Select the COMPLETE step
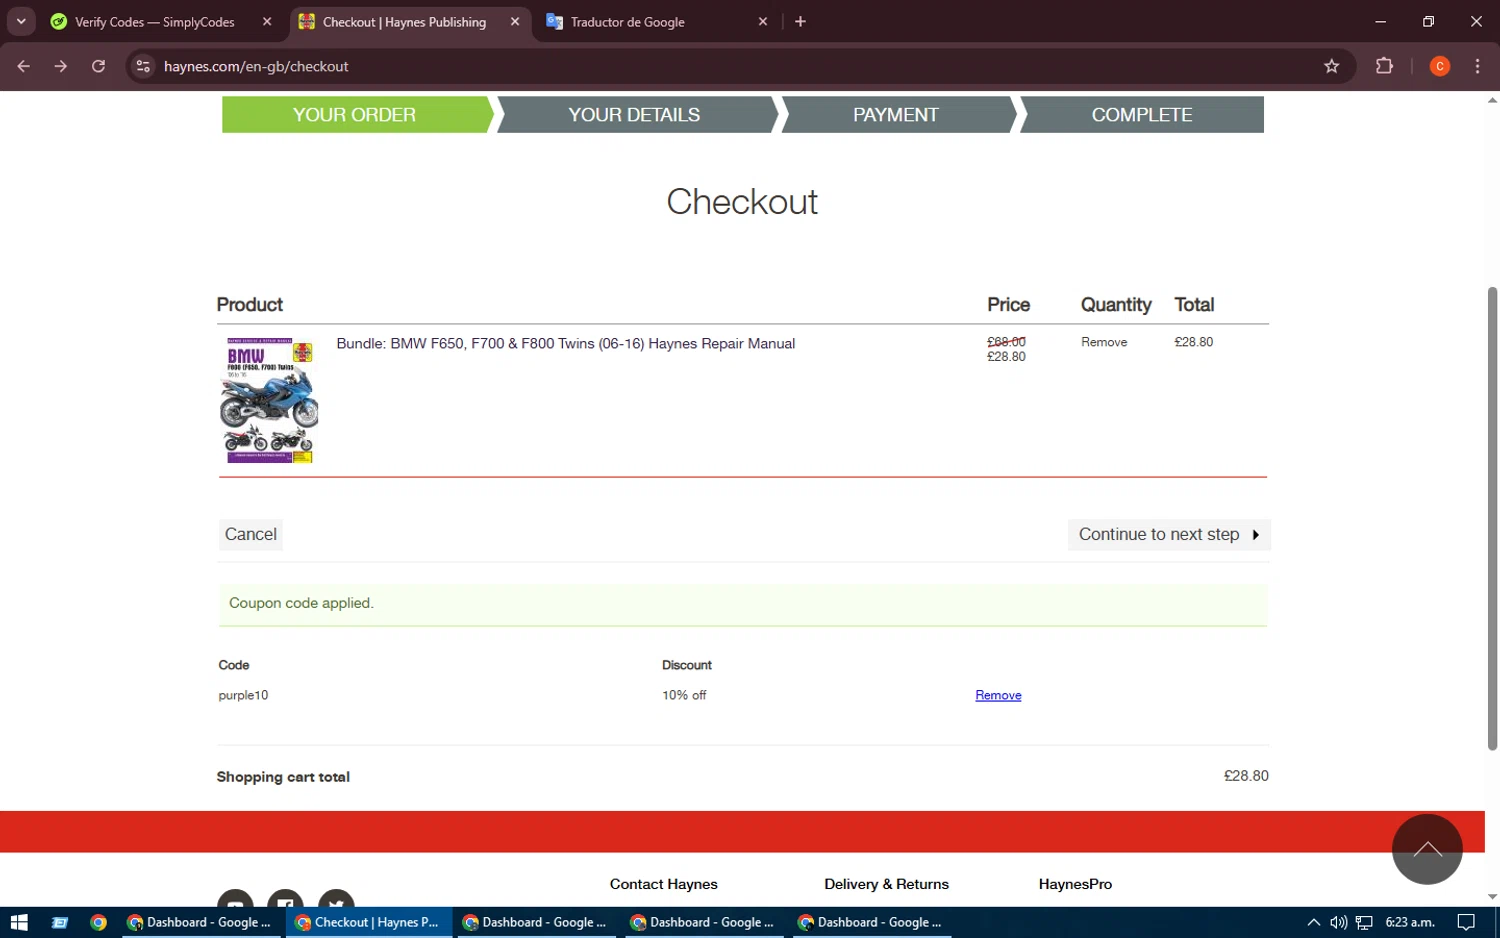The image size is (1500, 938). (1141, 115)
